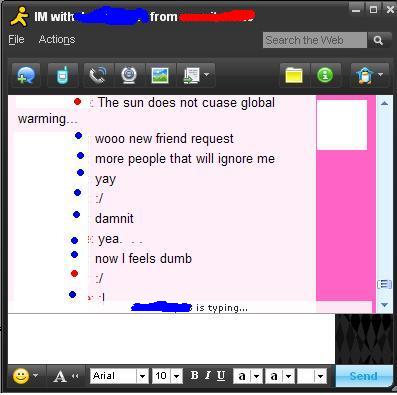Viewport: 397px width, 395px height.
Task: Open the second color dropdown arrow
Action: (x=289, y=376)
